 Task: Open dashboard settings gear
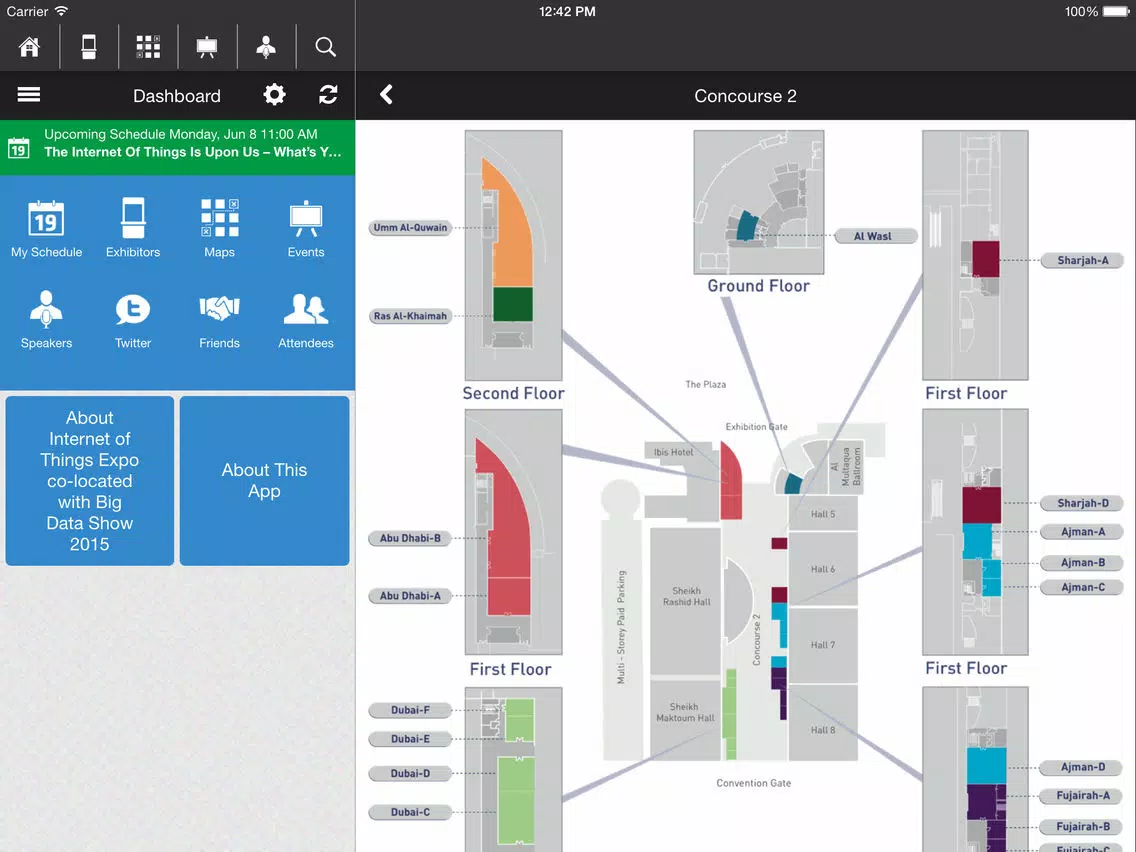(x=275, y=95)
